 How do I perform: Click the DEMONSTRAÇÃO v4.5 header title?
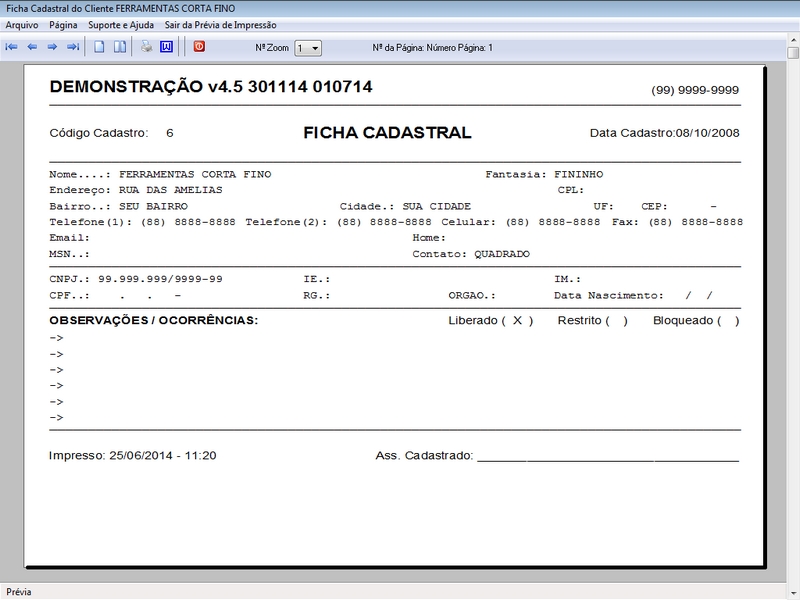coord(211,87)
